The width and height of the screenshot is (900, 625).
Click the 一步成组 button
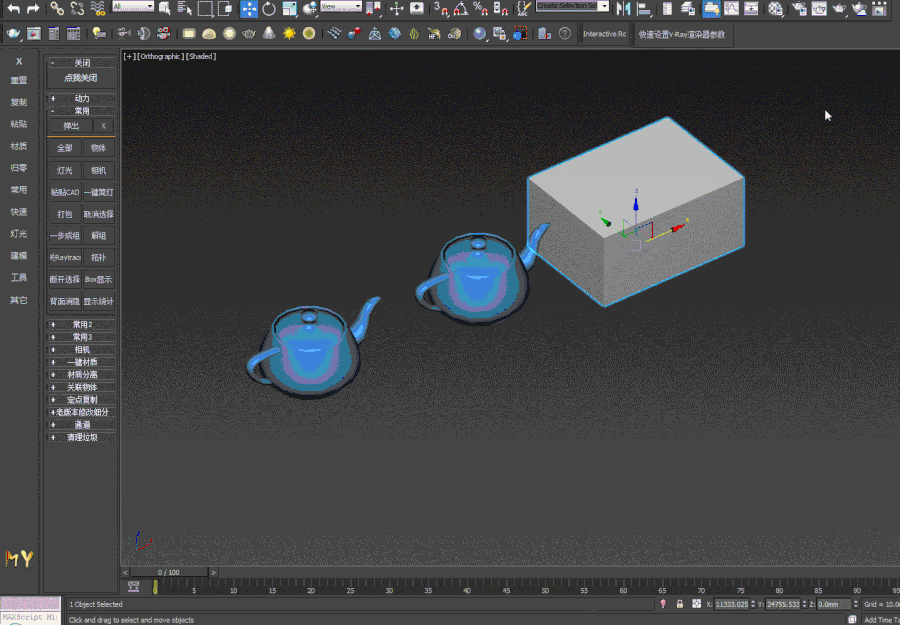coord(65,236)
